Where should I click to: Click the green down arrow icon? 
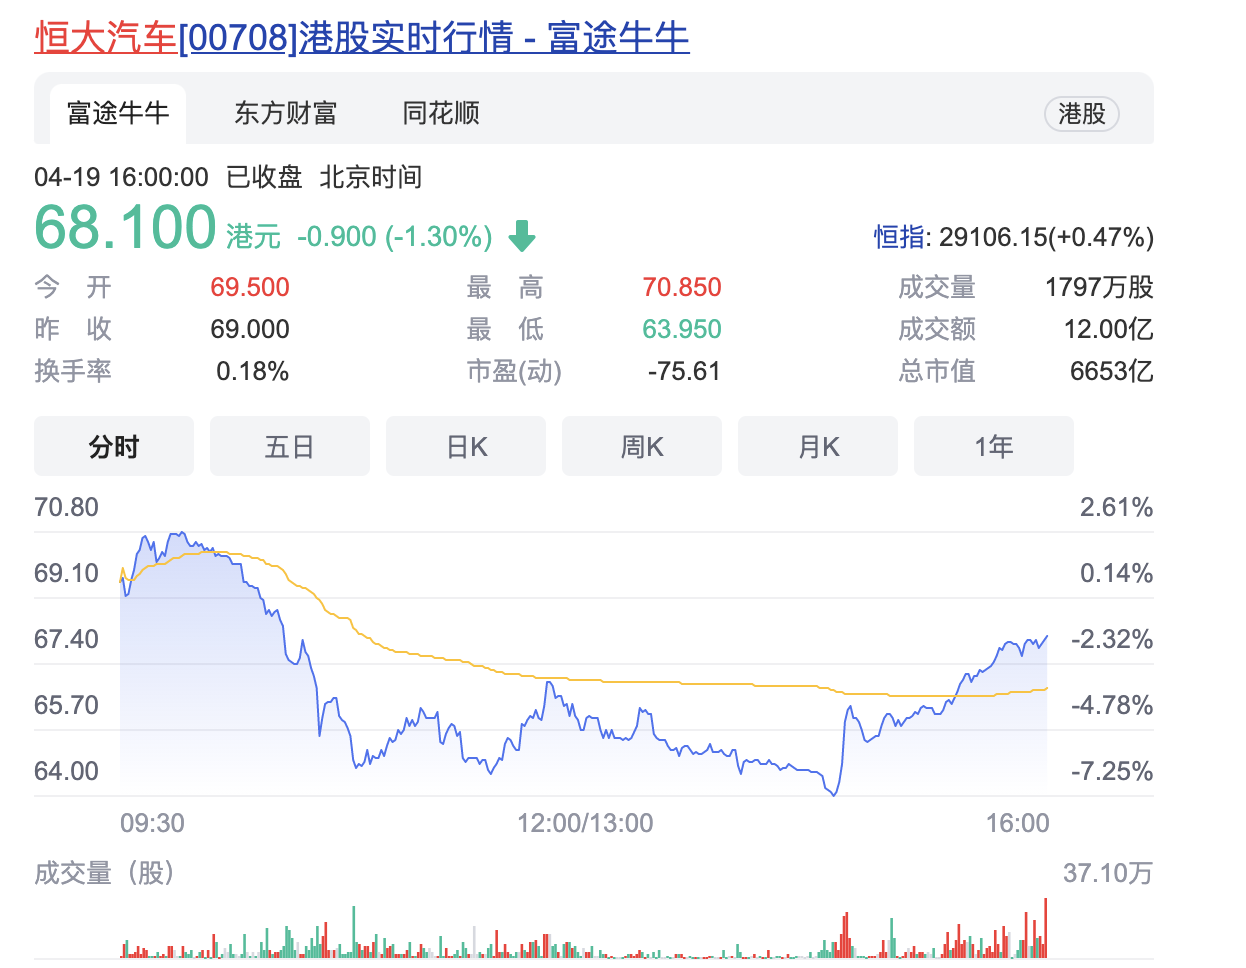pos(522,236)
